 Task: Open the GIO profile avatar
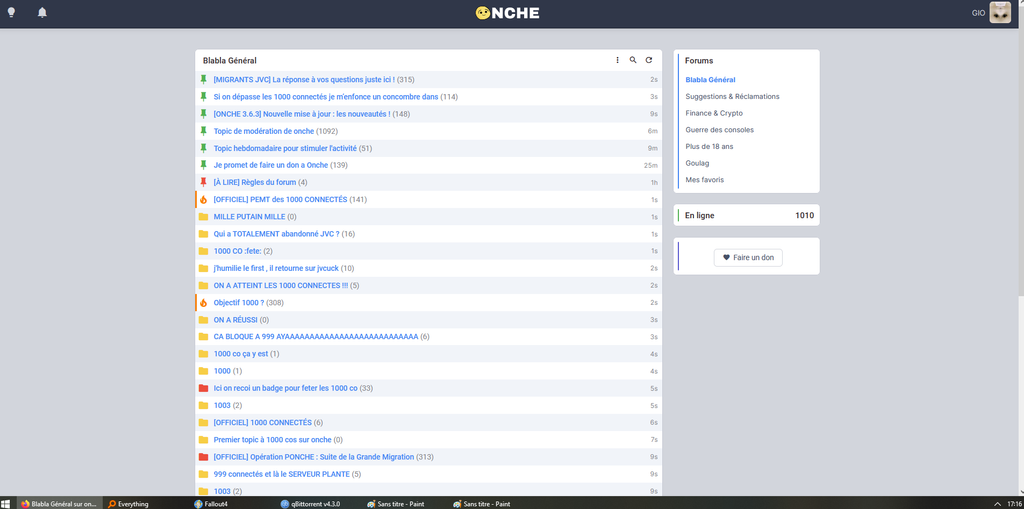(x=1000, y=12)
